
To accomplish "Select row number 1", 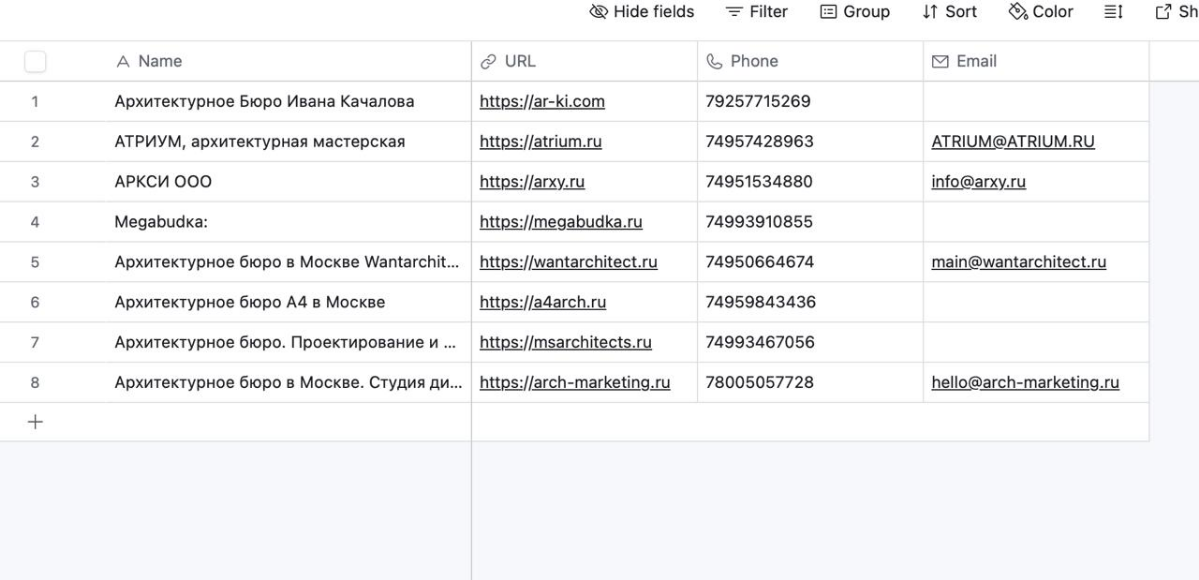I will pos(35,101).
